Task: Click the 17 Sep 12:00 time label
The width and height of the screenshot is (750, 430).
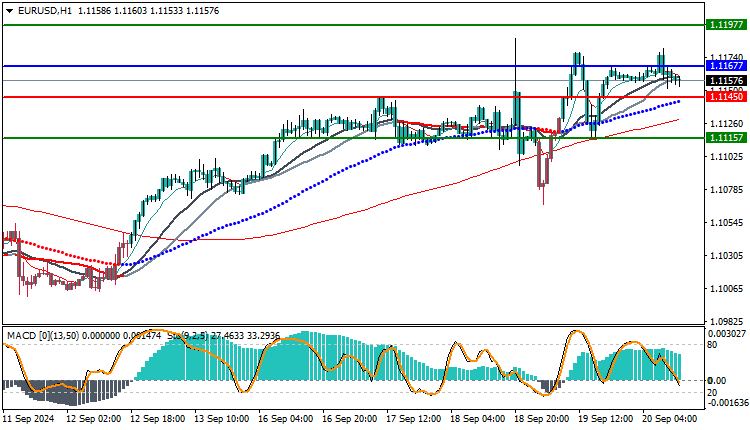Action: [414, 419]
